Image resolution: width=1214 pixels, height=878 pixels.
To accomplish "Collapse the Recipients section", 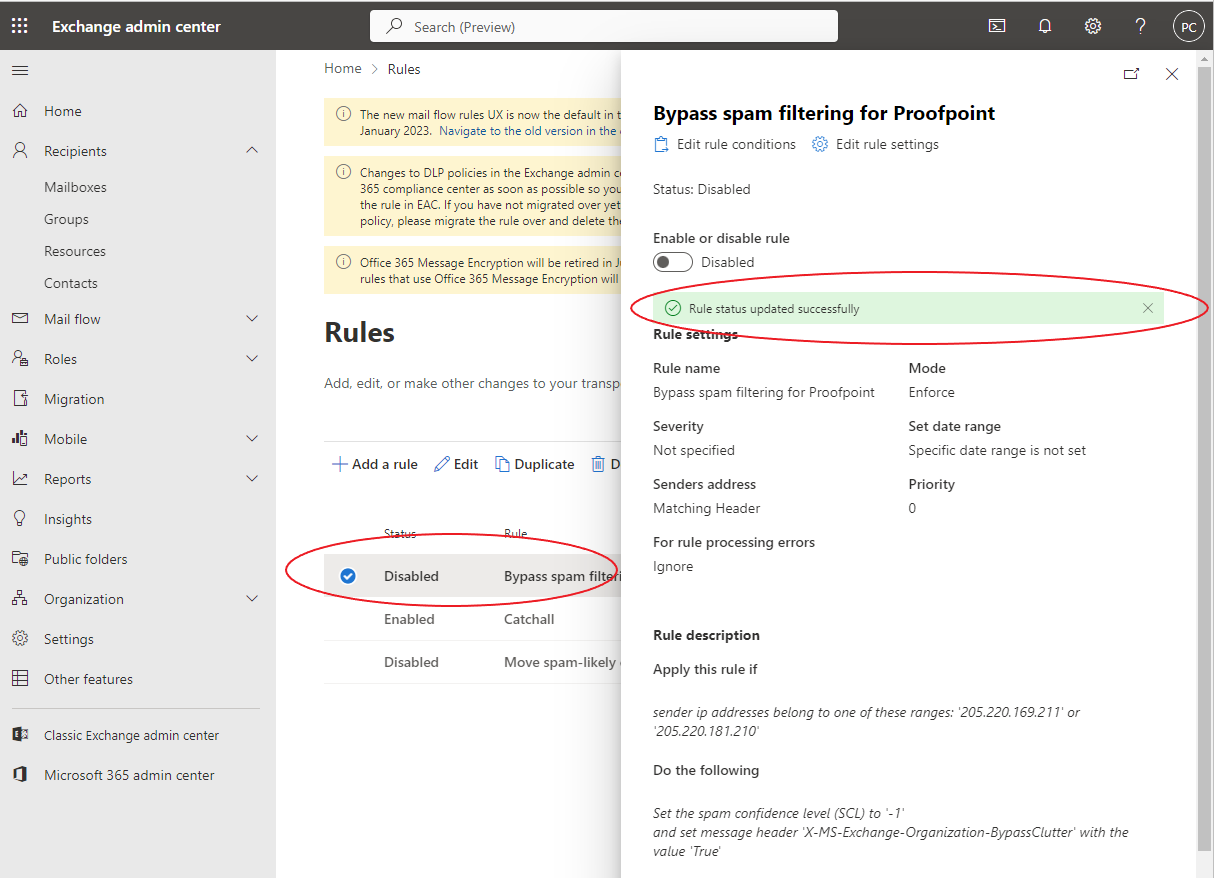I will [x=252, y=151].
